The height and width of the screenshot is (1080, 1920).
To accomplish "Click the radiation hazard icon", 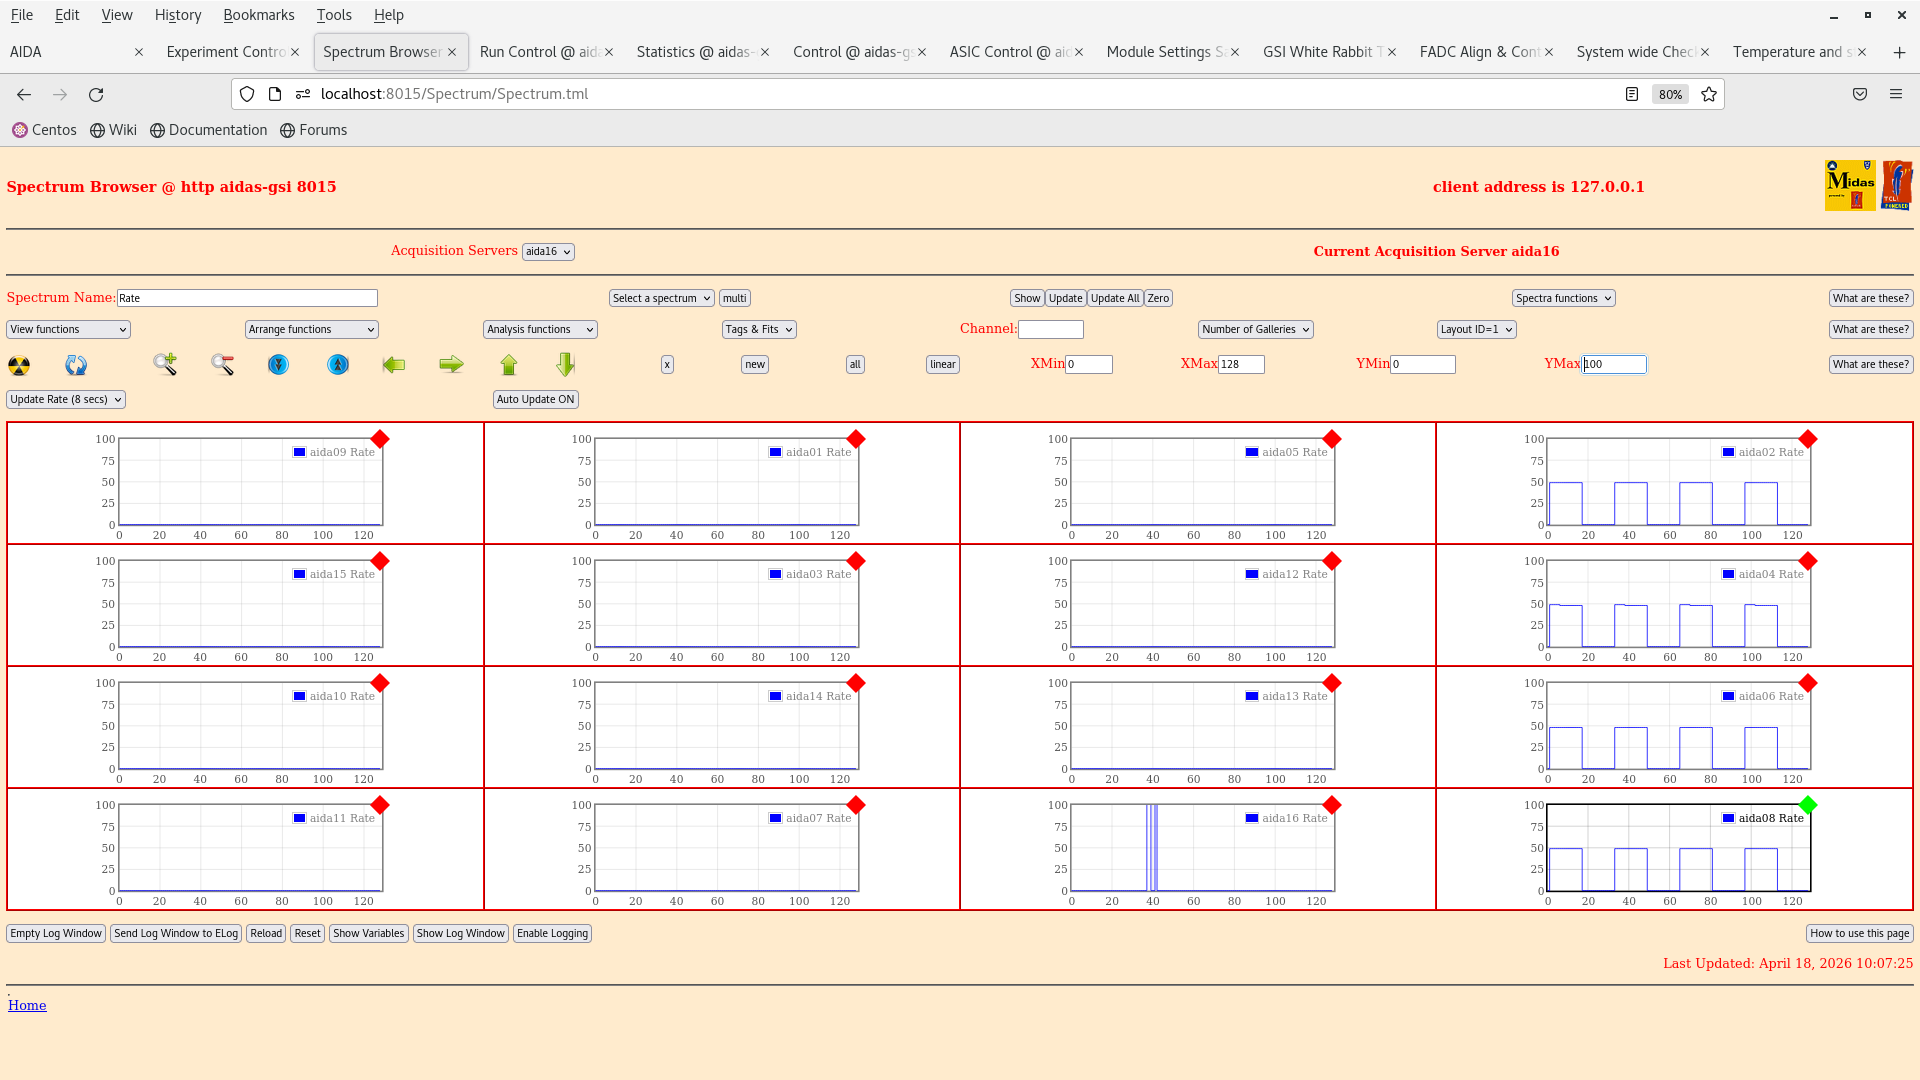I will [19, 365].
